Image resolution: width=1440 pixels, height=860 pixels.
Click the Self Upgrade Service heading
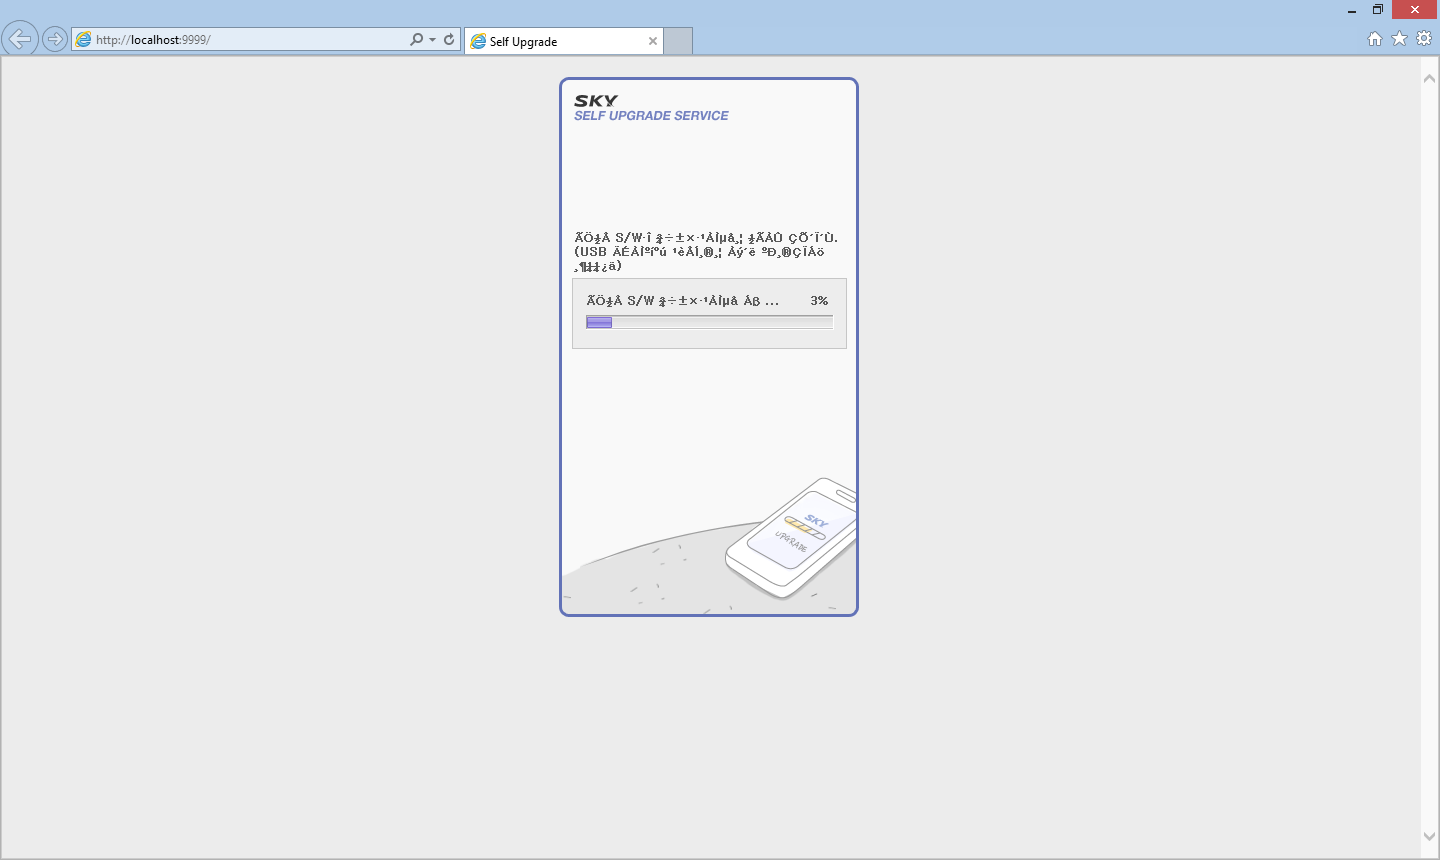tap(651, 116)
